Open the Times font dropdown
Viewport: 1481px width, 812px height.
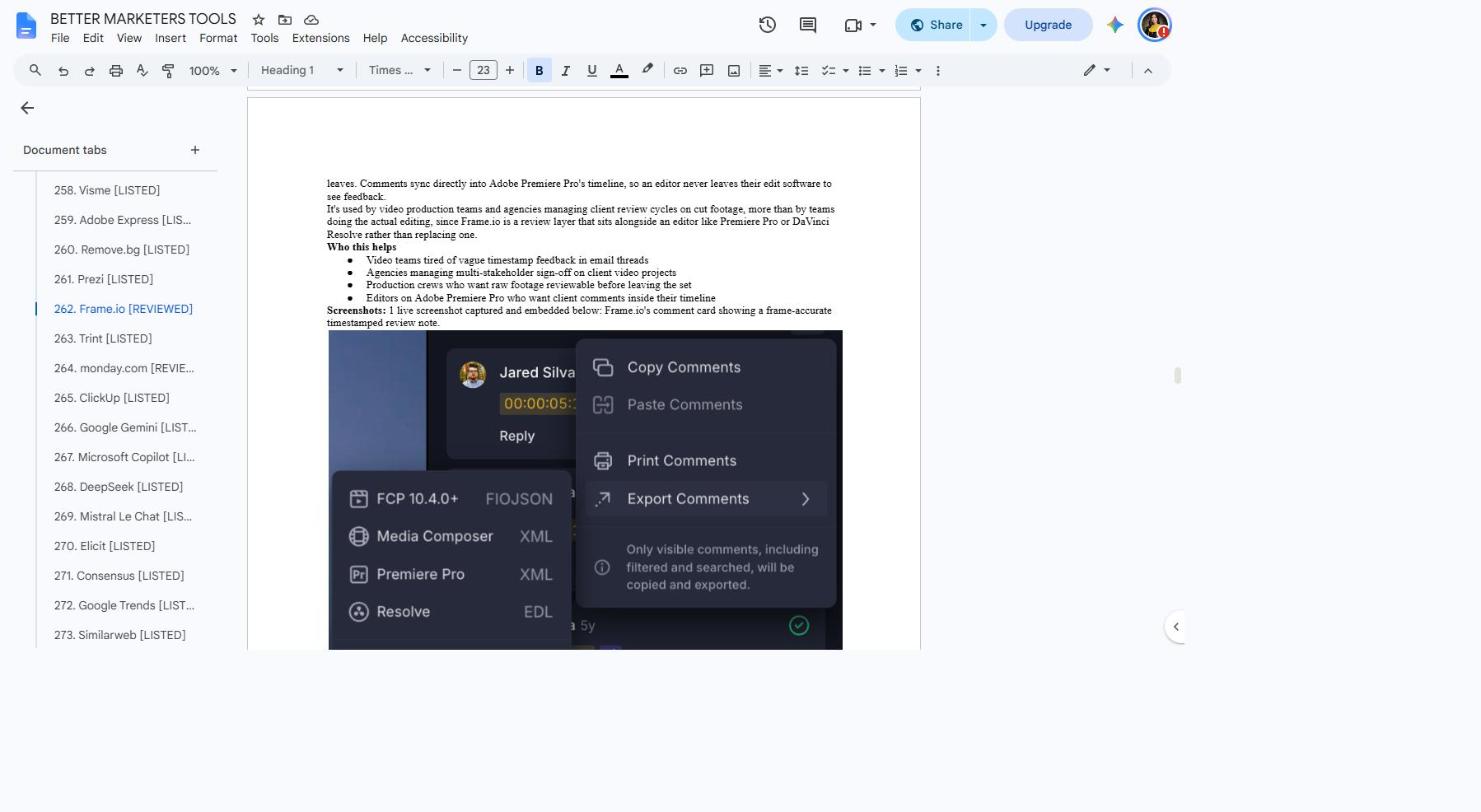pos(399,70)
